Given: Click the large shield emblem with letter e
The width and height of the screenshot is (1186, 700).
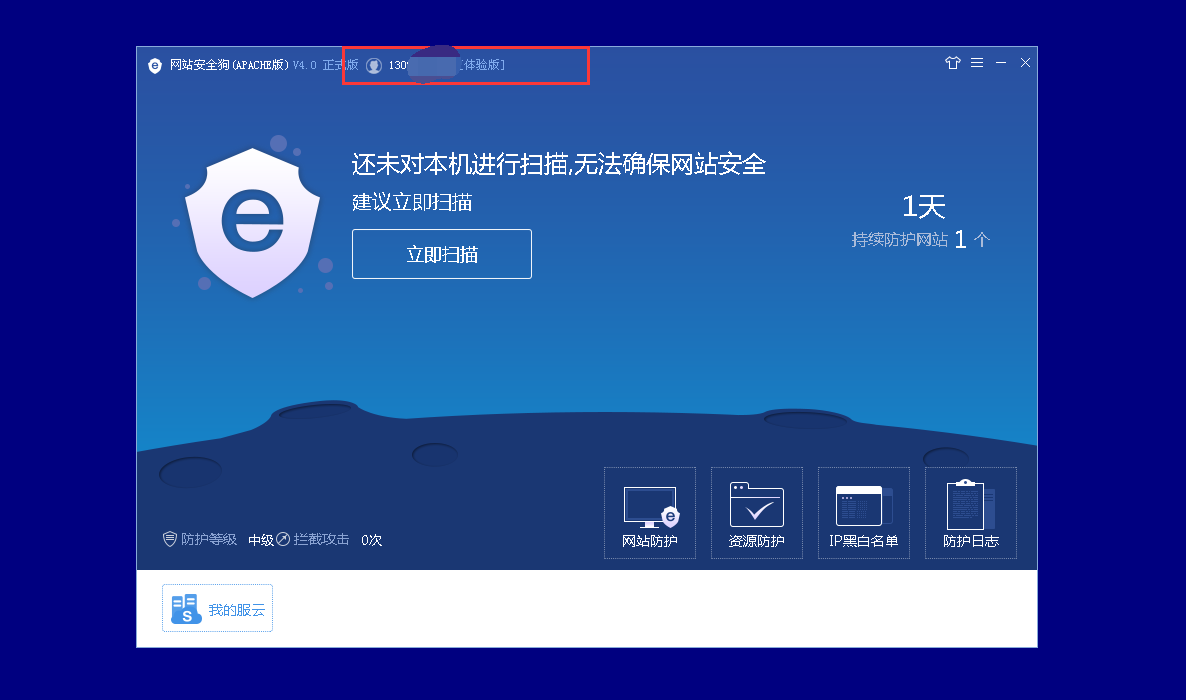Looking at the screenshot, I should pyautogui.click(x=252, y=222).
